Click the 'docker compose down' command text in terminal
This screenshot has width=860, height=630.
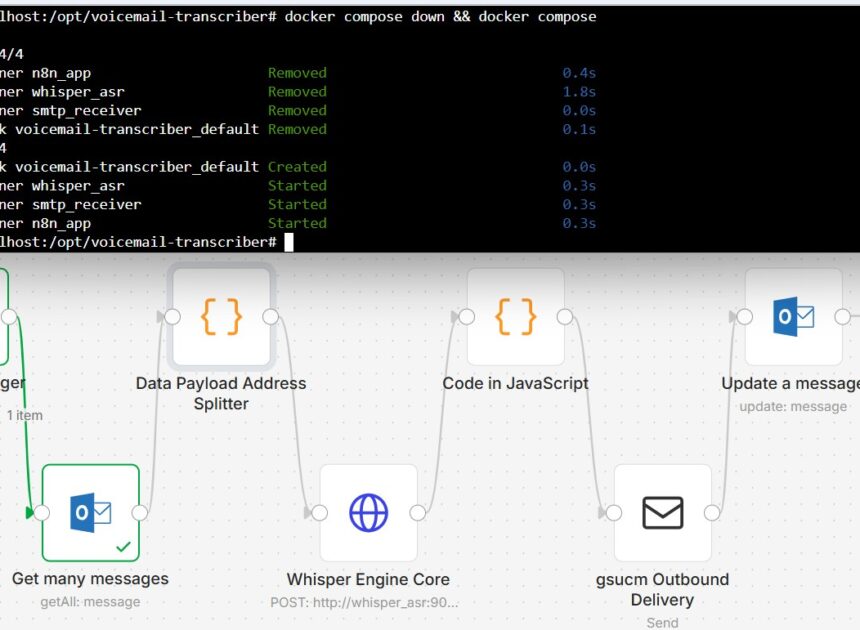364,16
